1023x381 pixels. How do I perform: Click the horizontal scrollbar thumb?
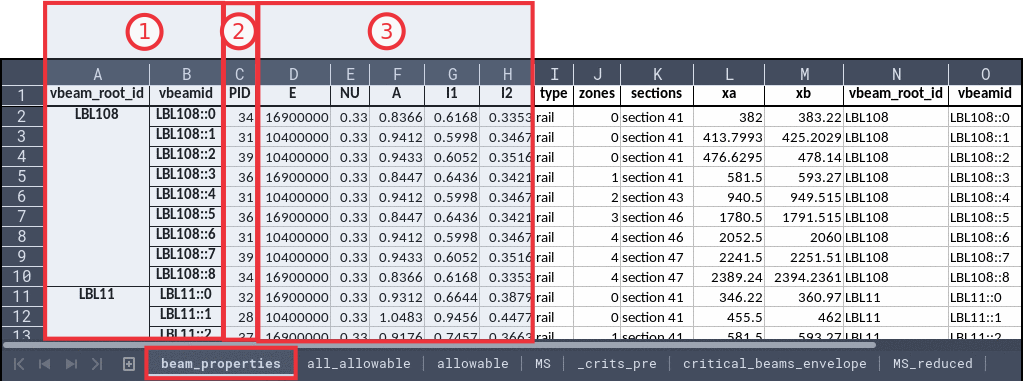click(x=439, y=344)
